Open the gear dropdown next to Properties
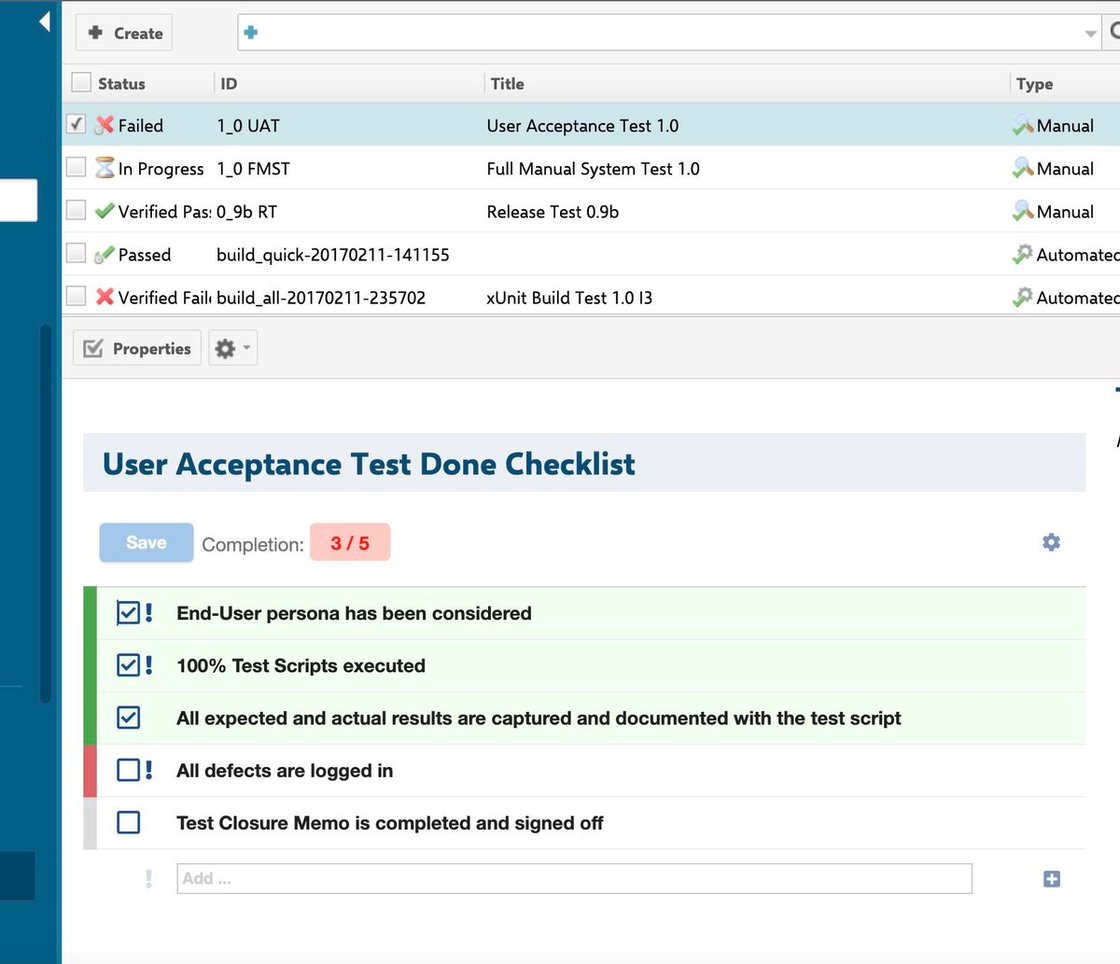This screenshot has height=964, width=1120. (x=232, y=348)
